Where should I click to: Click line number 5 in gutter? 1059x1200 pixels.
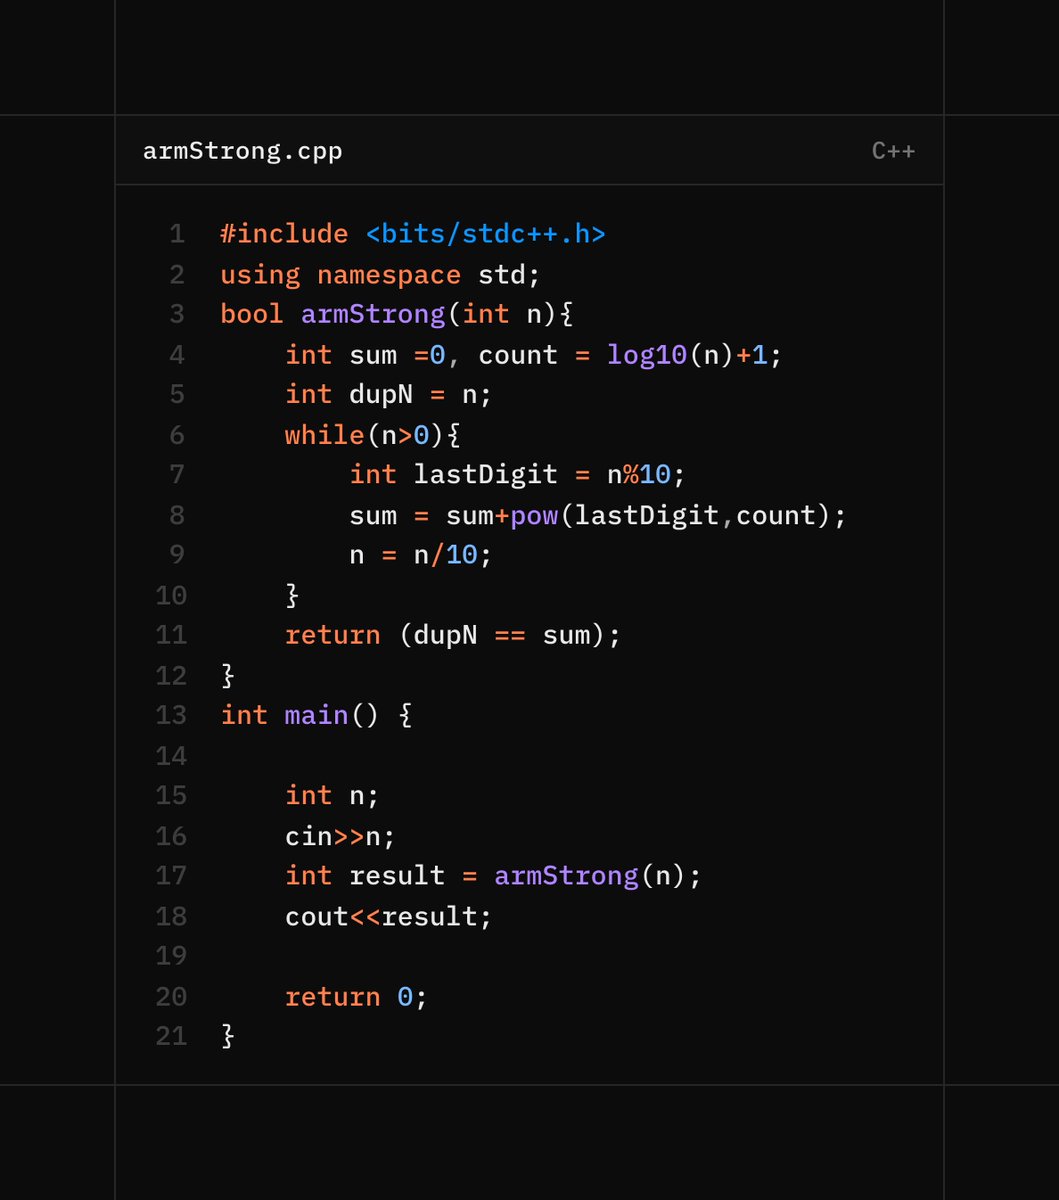coord(177,395)
